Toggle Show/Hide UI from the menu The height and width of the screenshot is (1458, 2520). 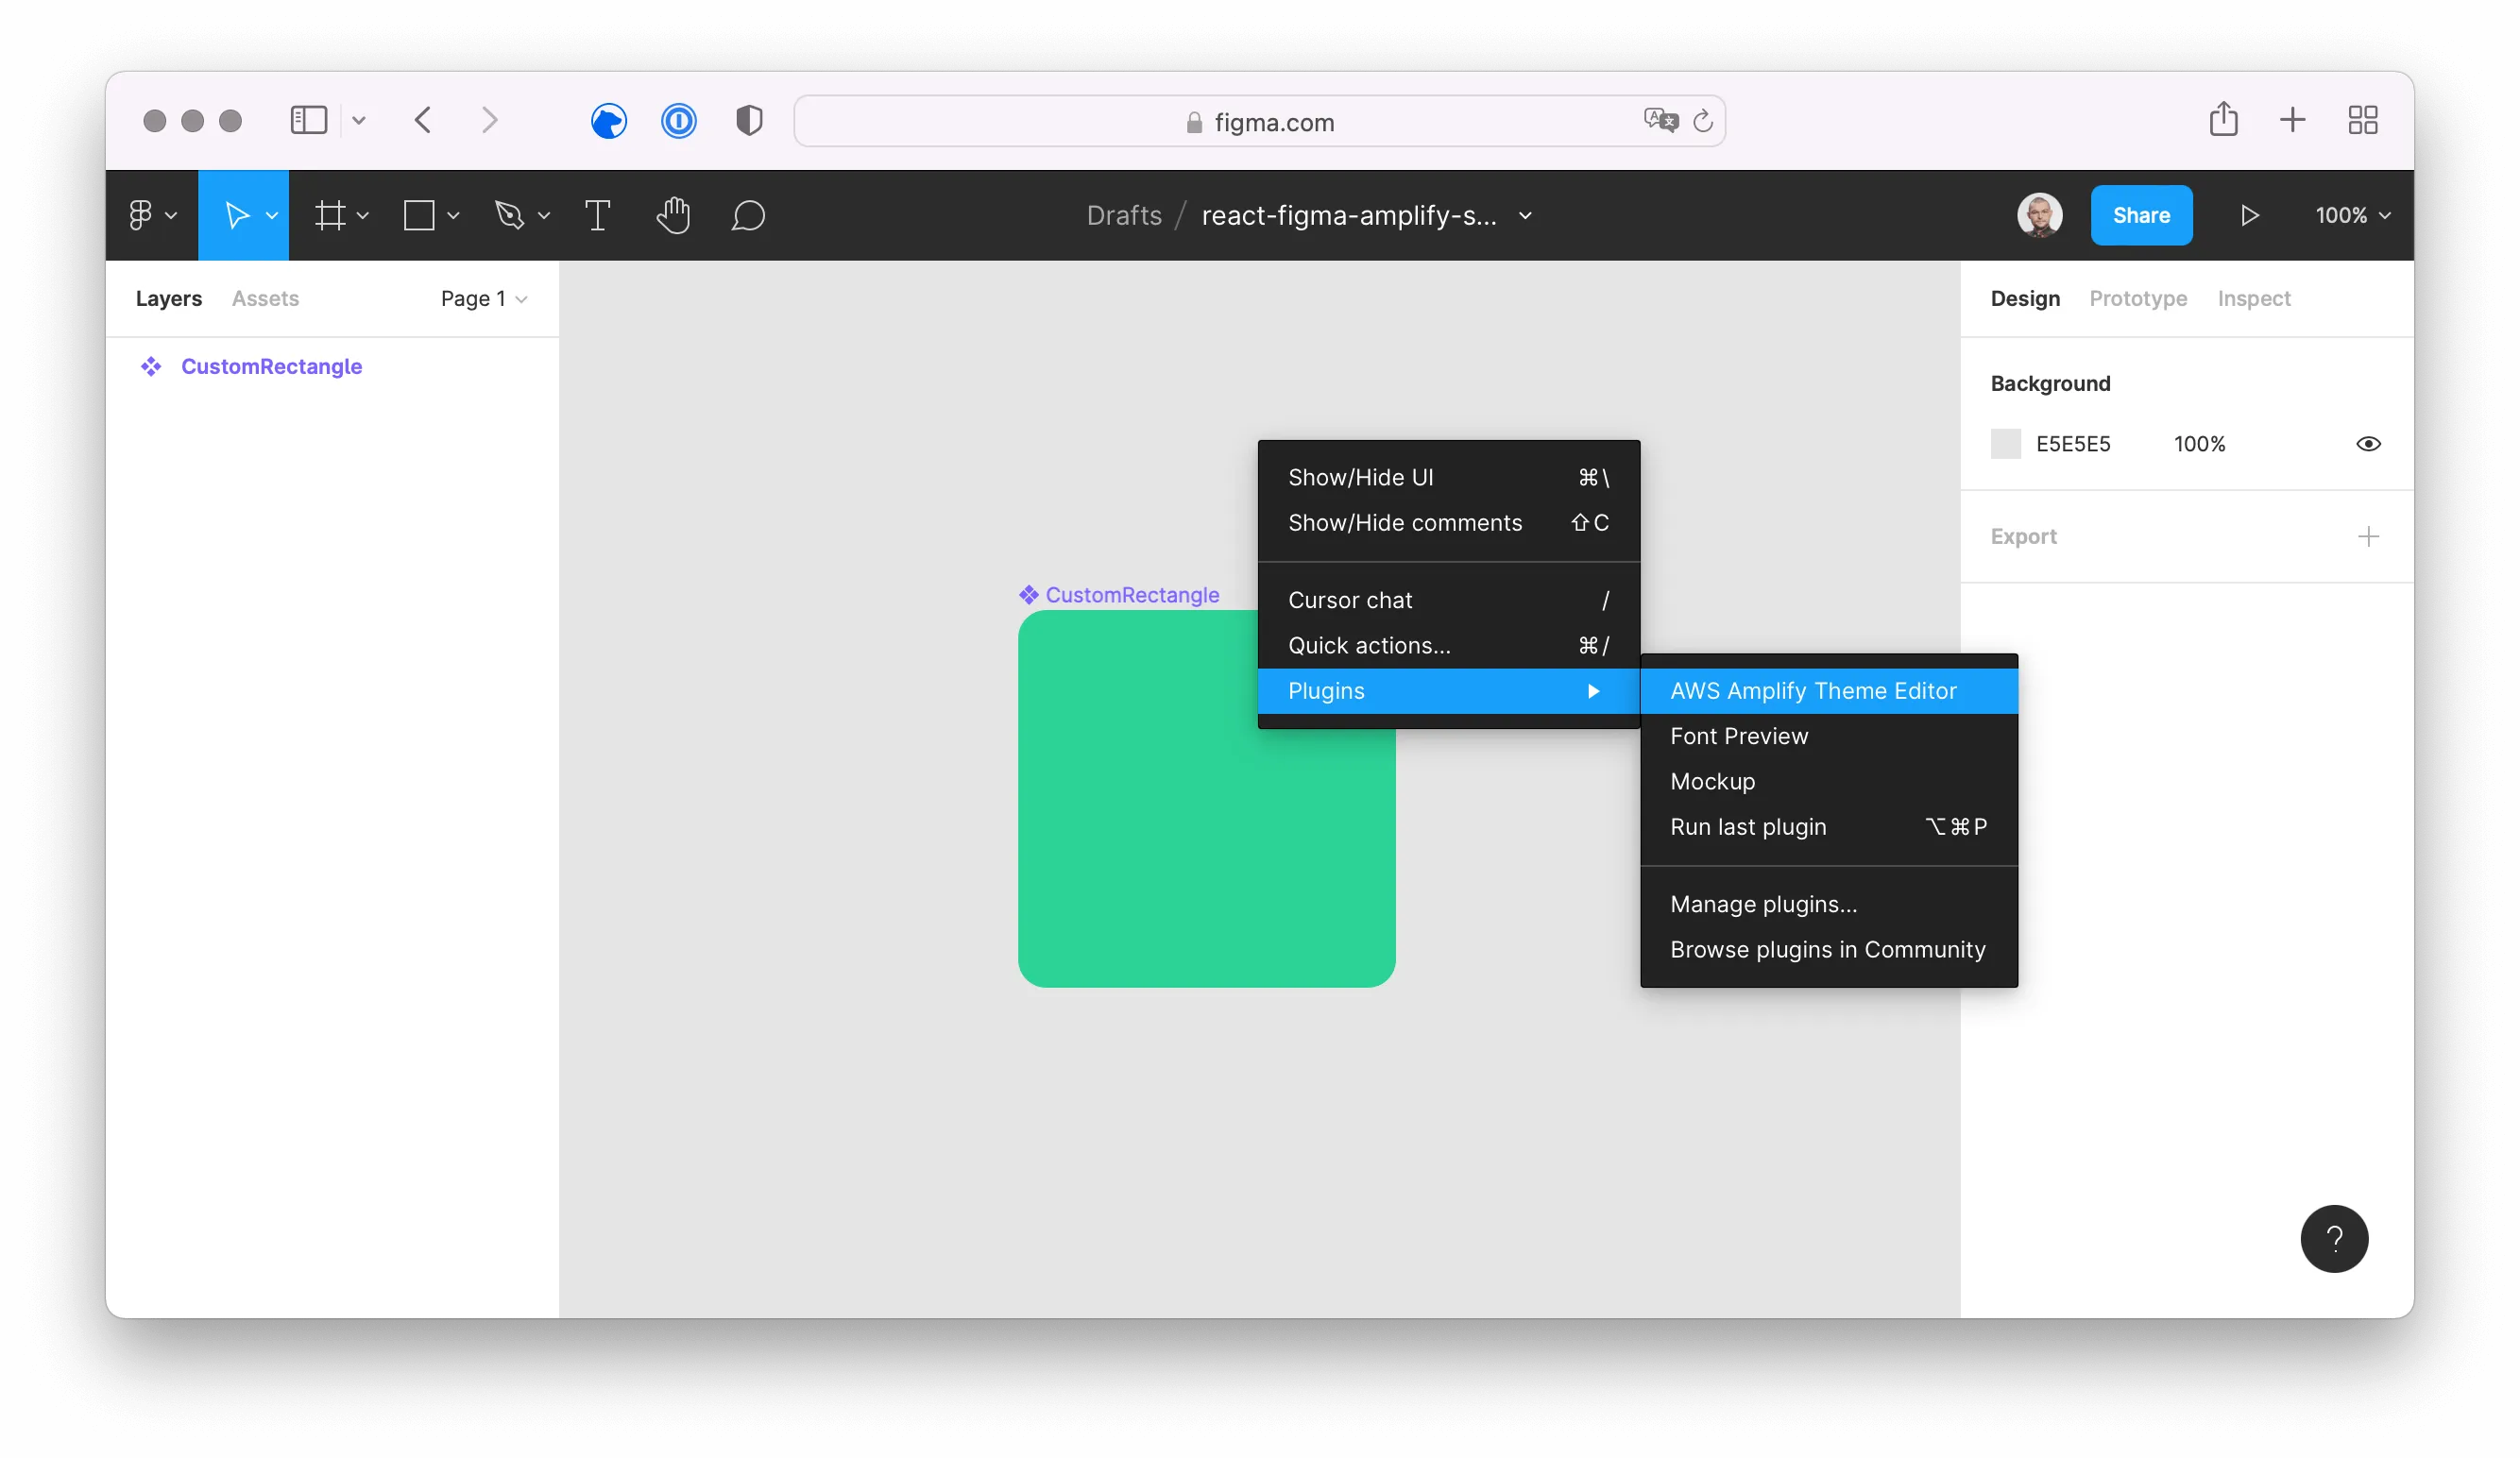(1361, 477)
